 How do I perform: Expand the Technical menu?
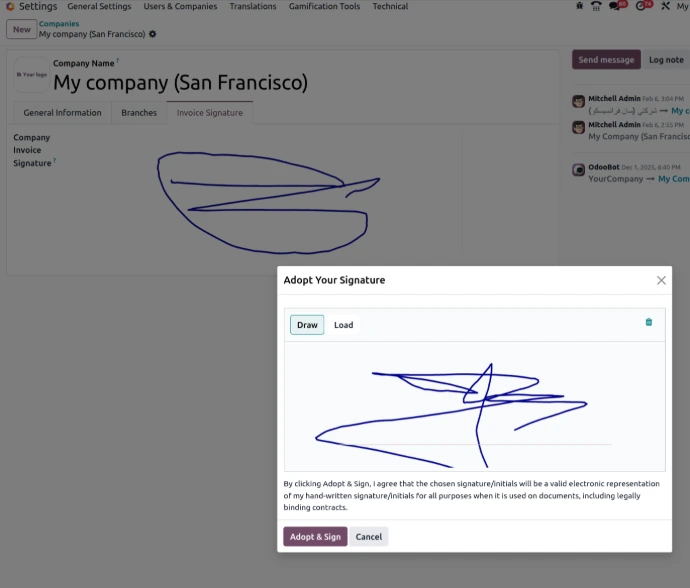pos(390,6)
